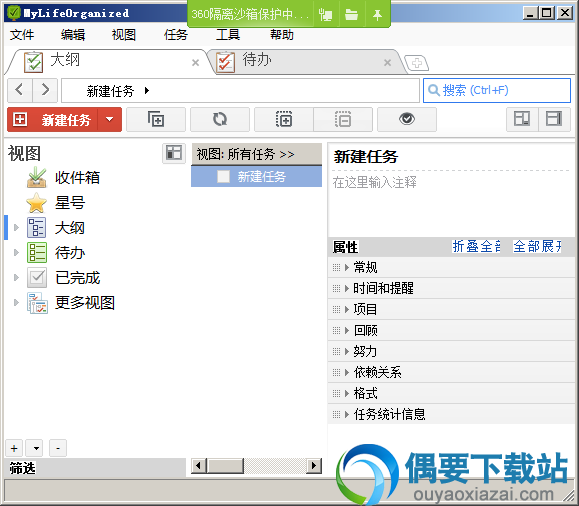This screenshot has height=506, width=579.
Task: Open the 新建任务 button dropdown arrow
Action: click(x=109, y=119)
